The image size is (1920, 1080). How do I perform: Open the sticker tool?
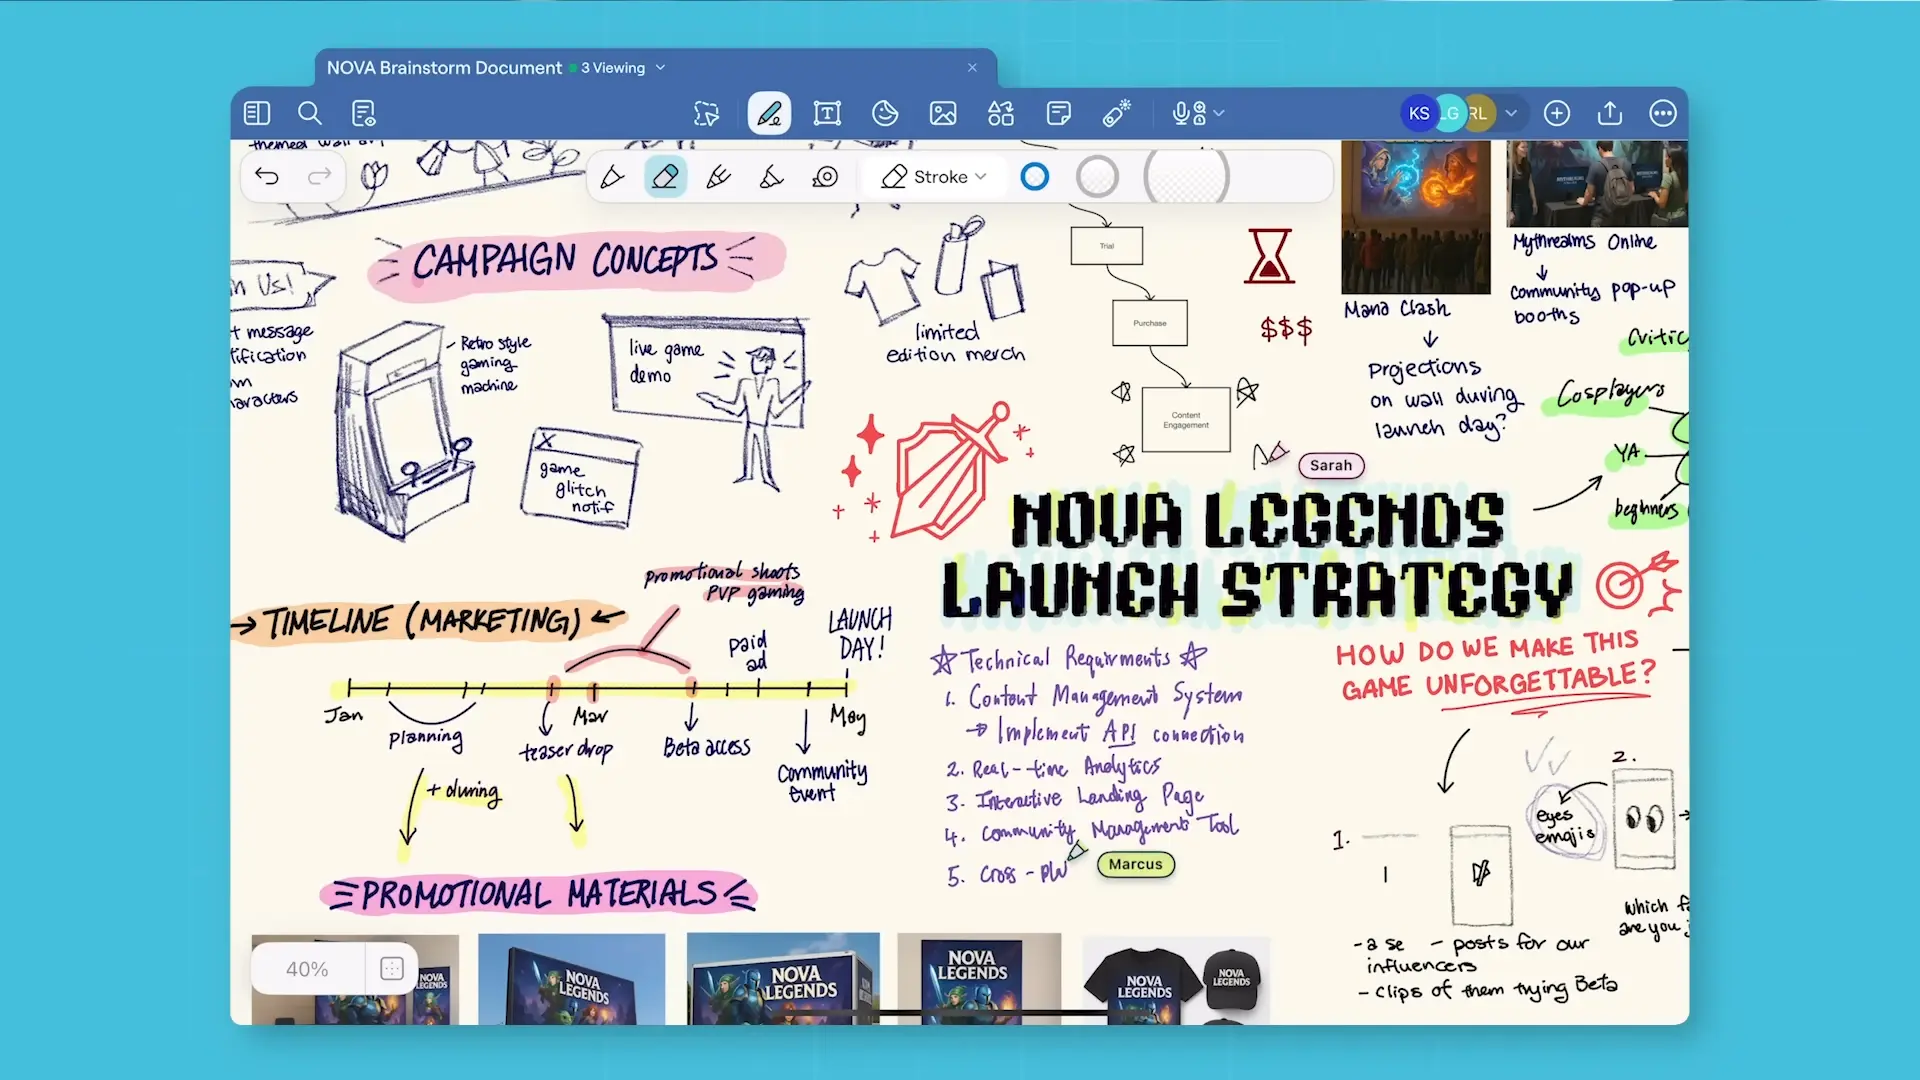click(885, 114)
